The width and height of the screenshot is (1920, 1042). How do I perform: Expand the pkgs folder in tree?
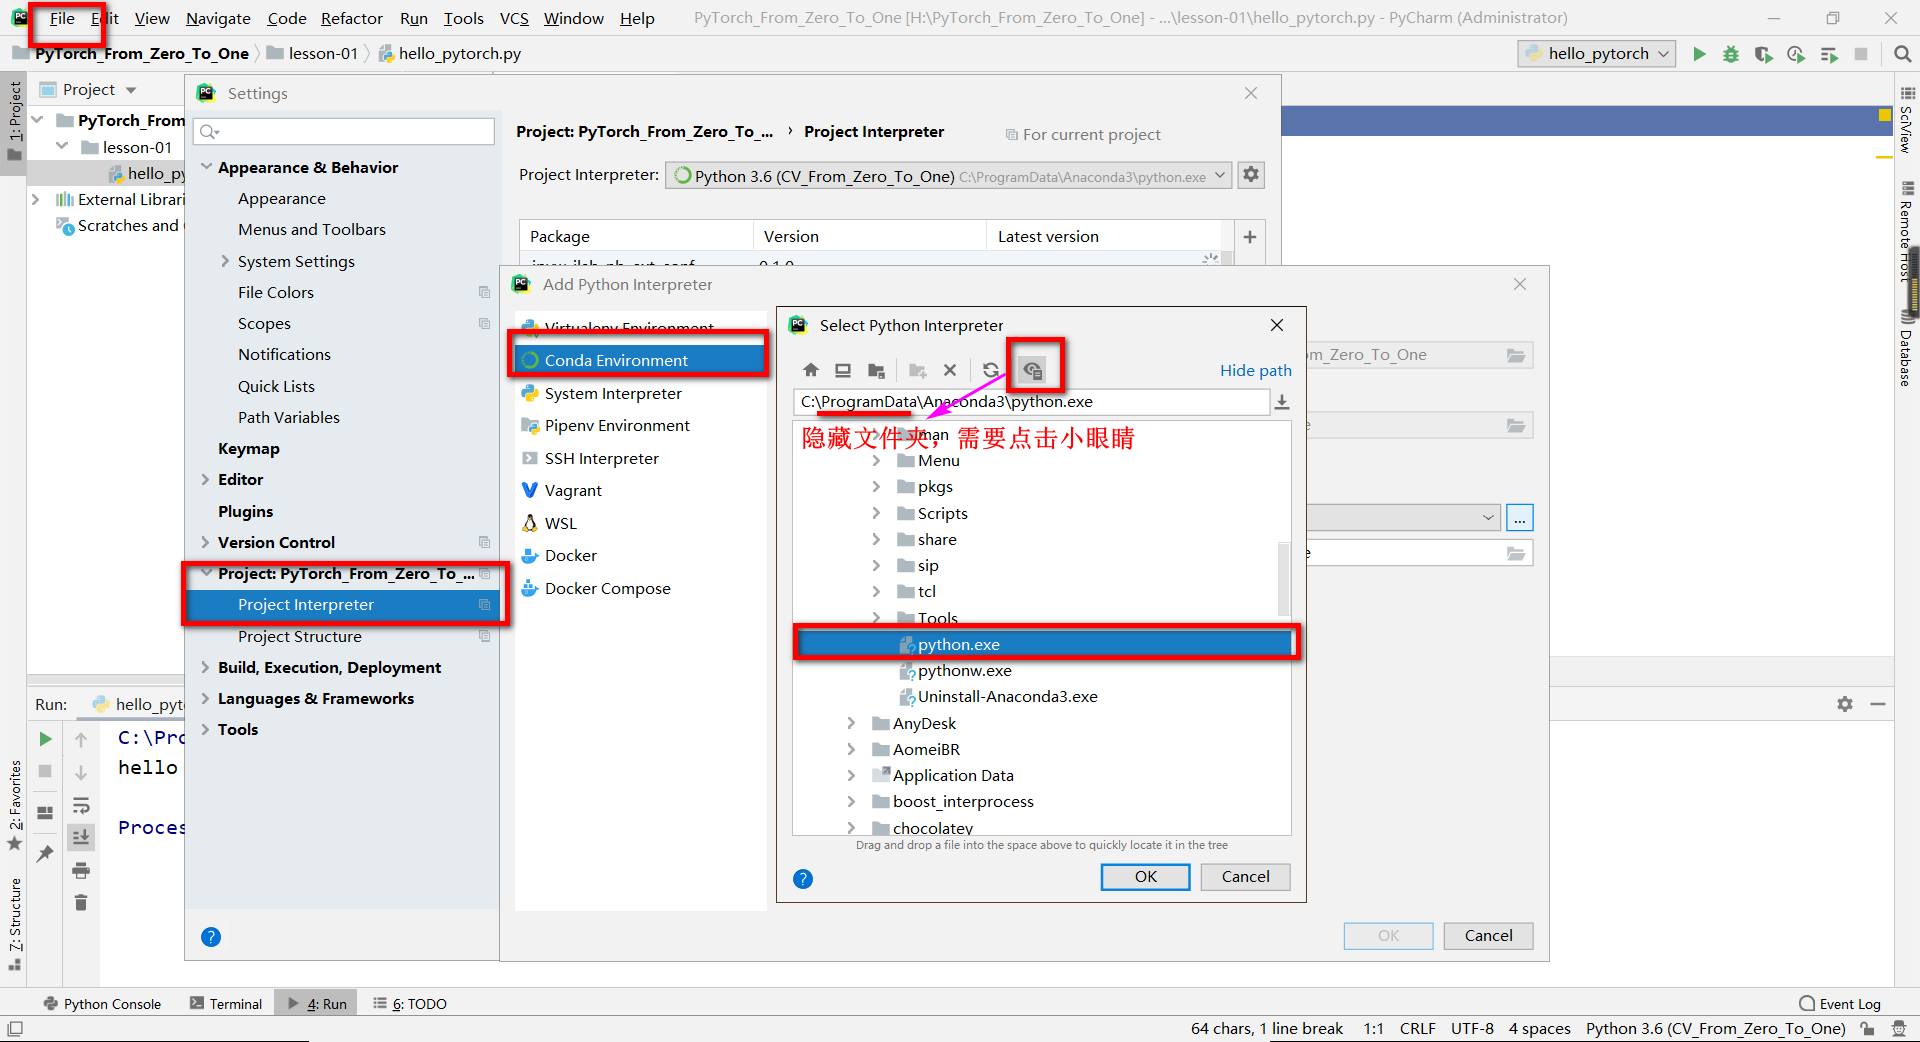[x=876, y=487]
